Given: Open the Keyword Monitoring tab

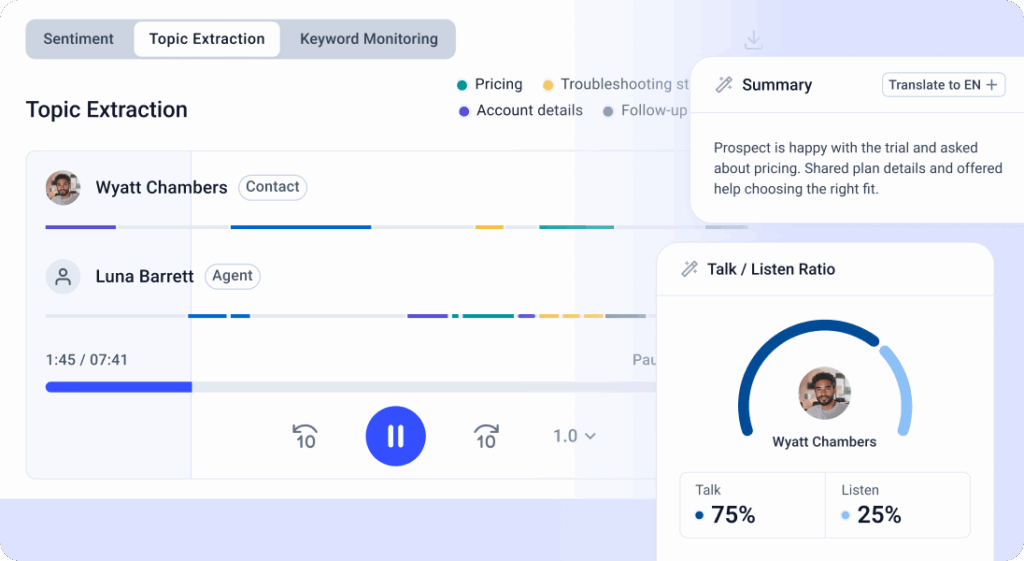Looking at the screenshot, I should pyautogui.click(x=369, y=39).
